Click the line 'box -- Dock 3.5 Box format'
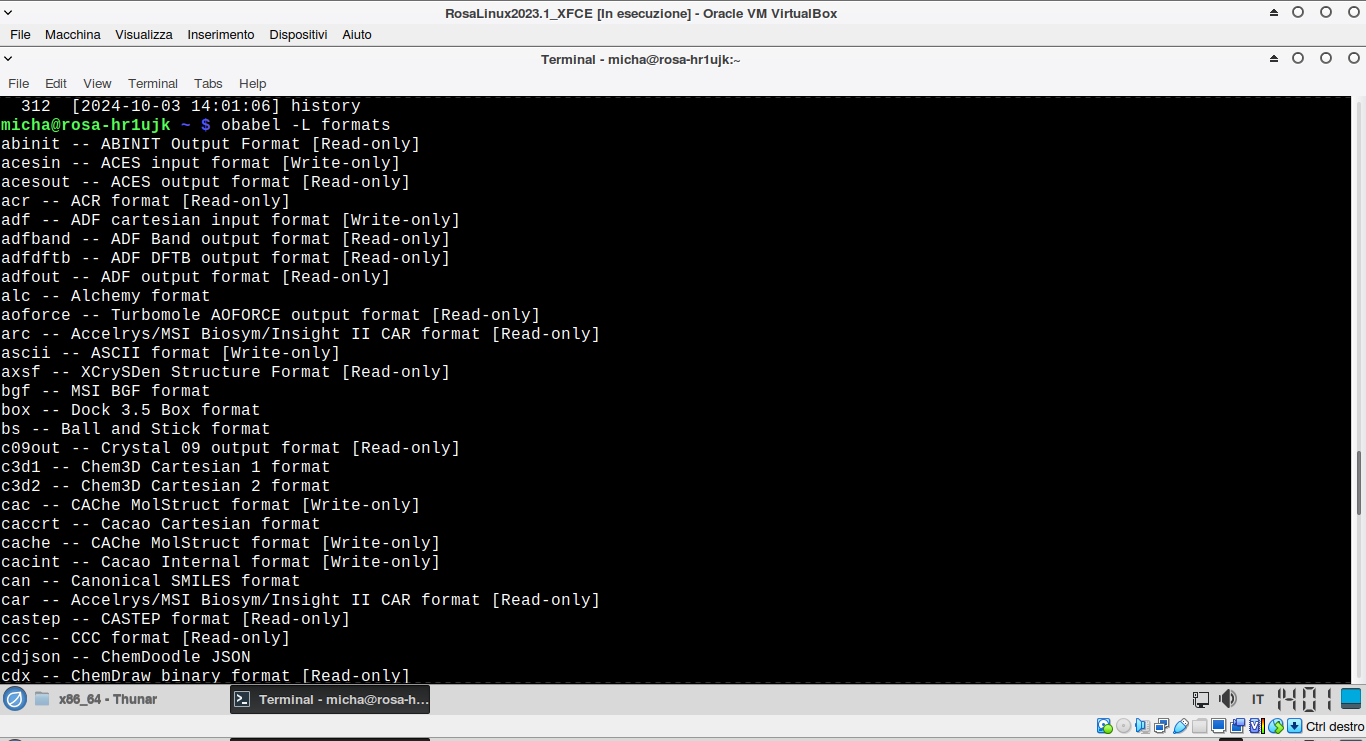 coord(131,410)
